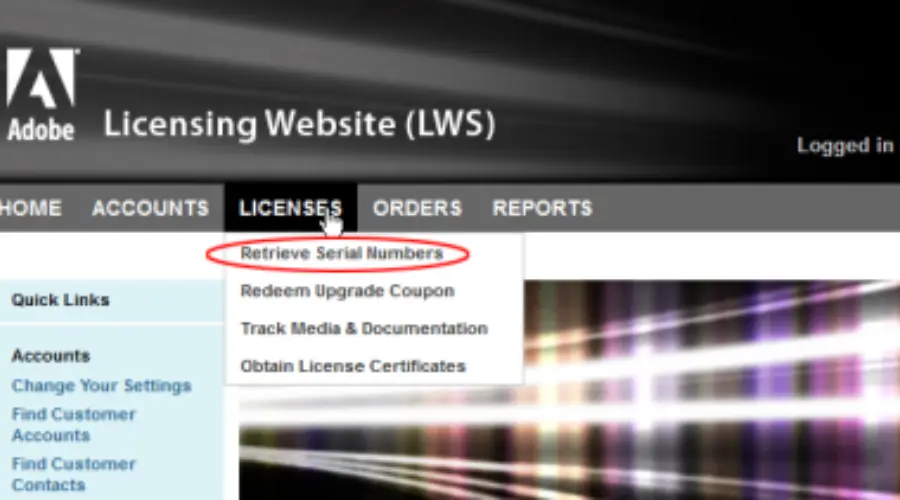Go to the HOME tab

pos(30,208)
